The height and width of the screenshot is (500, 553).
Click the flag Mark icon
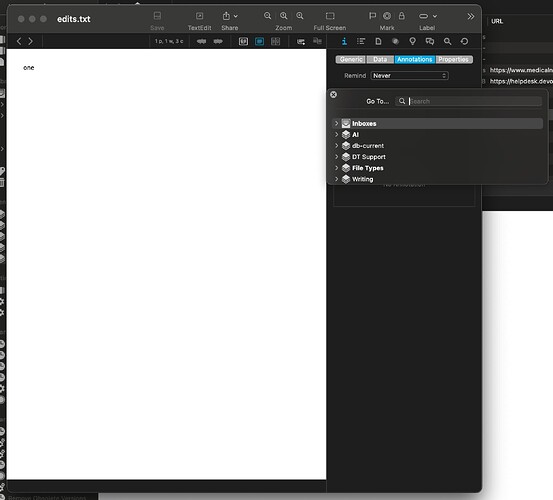[x=372, y=16]
